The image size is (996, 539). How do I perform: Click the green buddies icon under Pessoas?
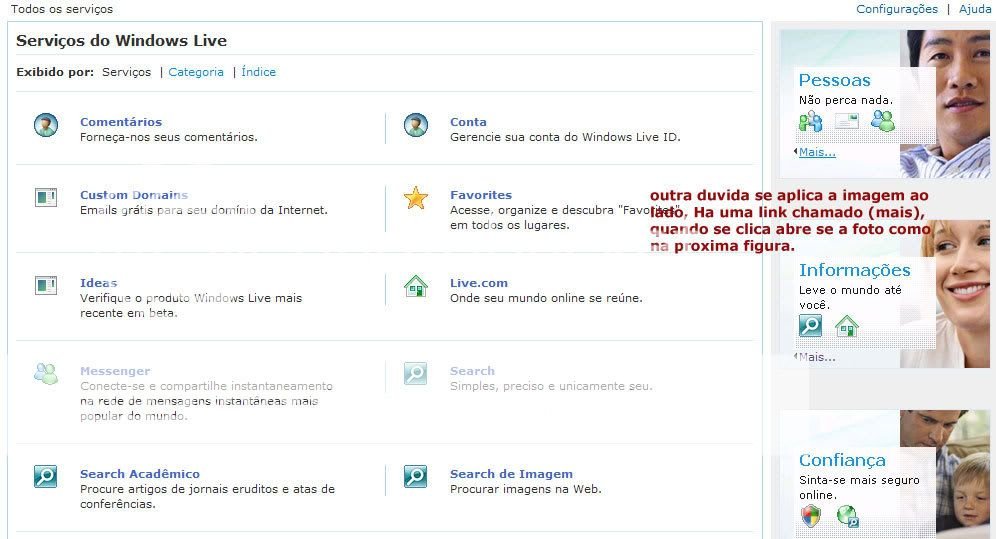click(882, 121)
